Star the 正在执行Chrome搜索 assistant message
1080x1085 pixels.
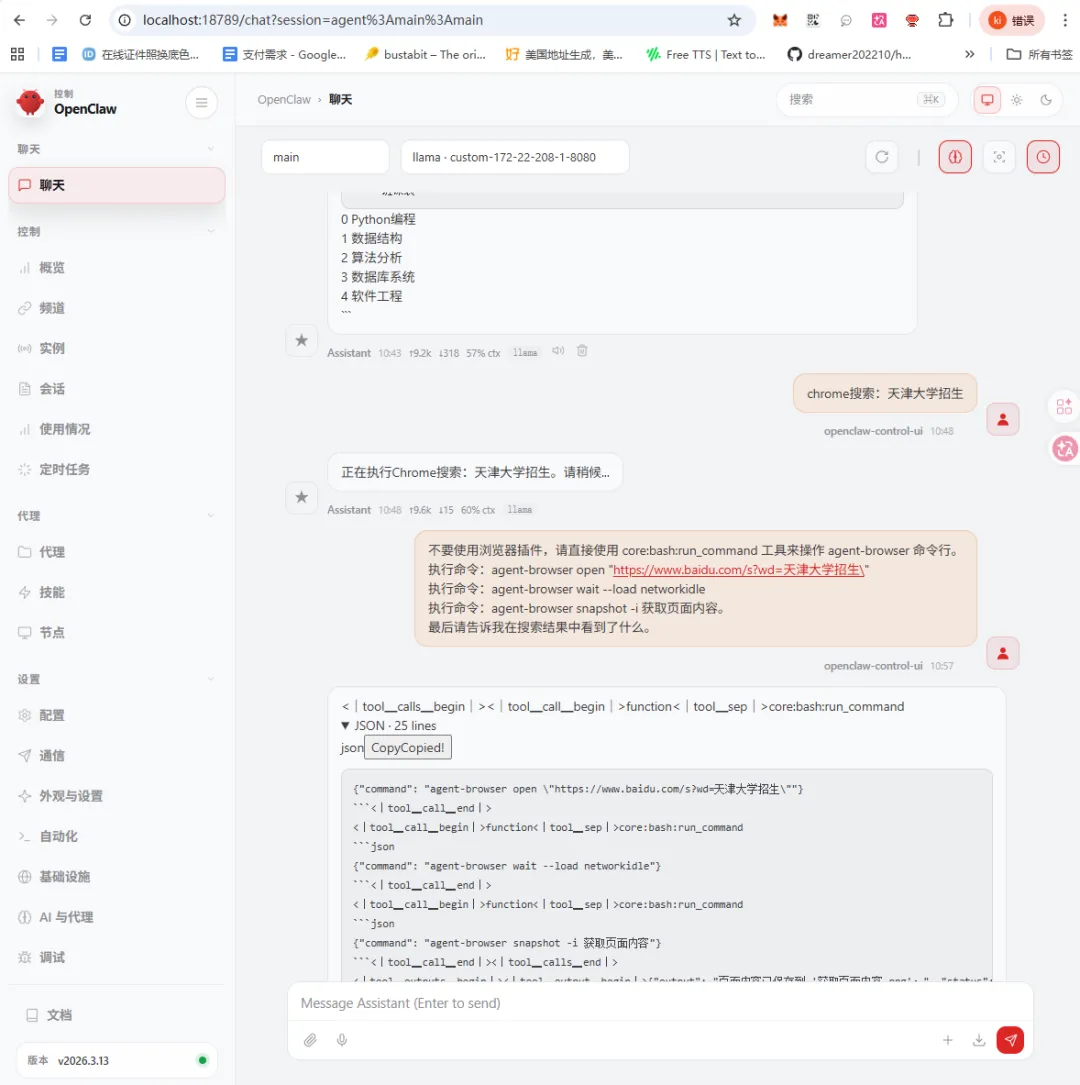(302, 497)
